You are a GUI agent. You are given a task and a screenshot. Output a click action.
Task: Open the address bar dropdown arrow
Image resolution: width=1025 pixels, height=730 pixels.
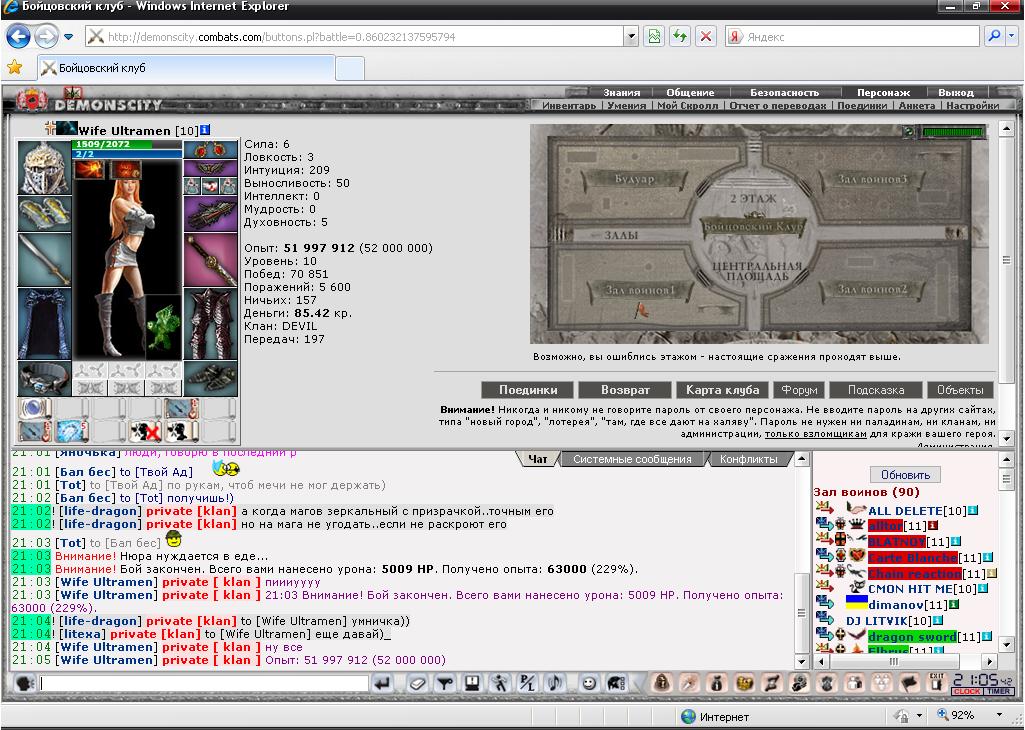630,37
